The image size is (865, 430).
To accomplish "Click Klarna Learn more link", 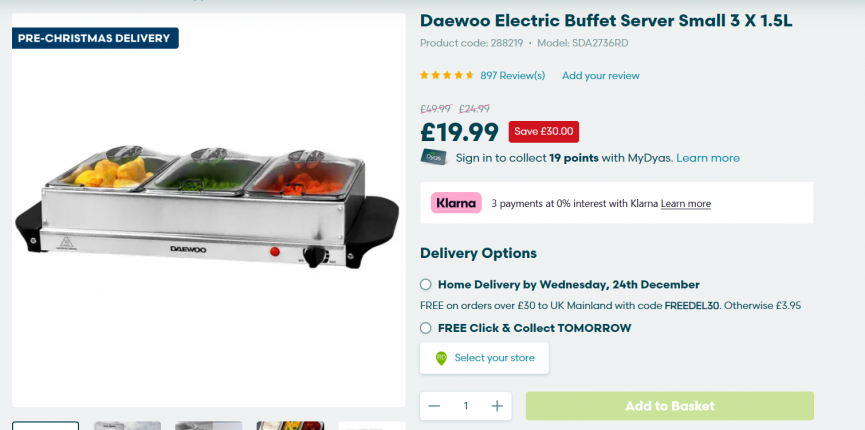I will [x=686, y=204].
